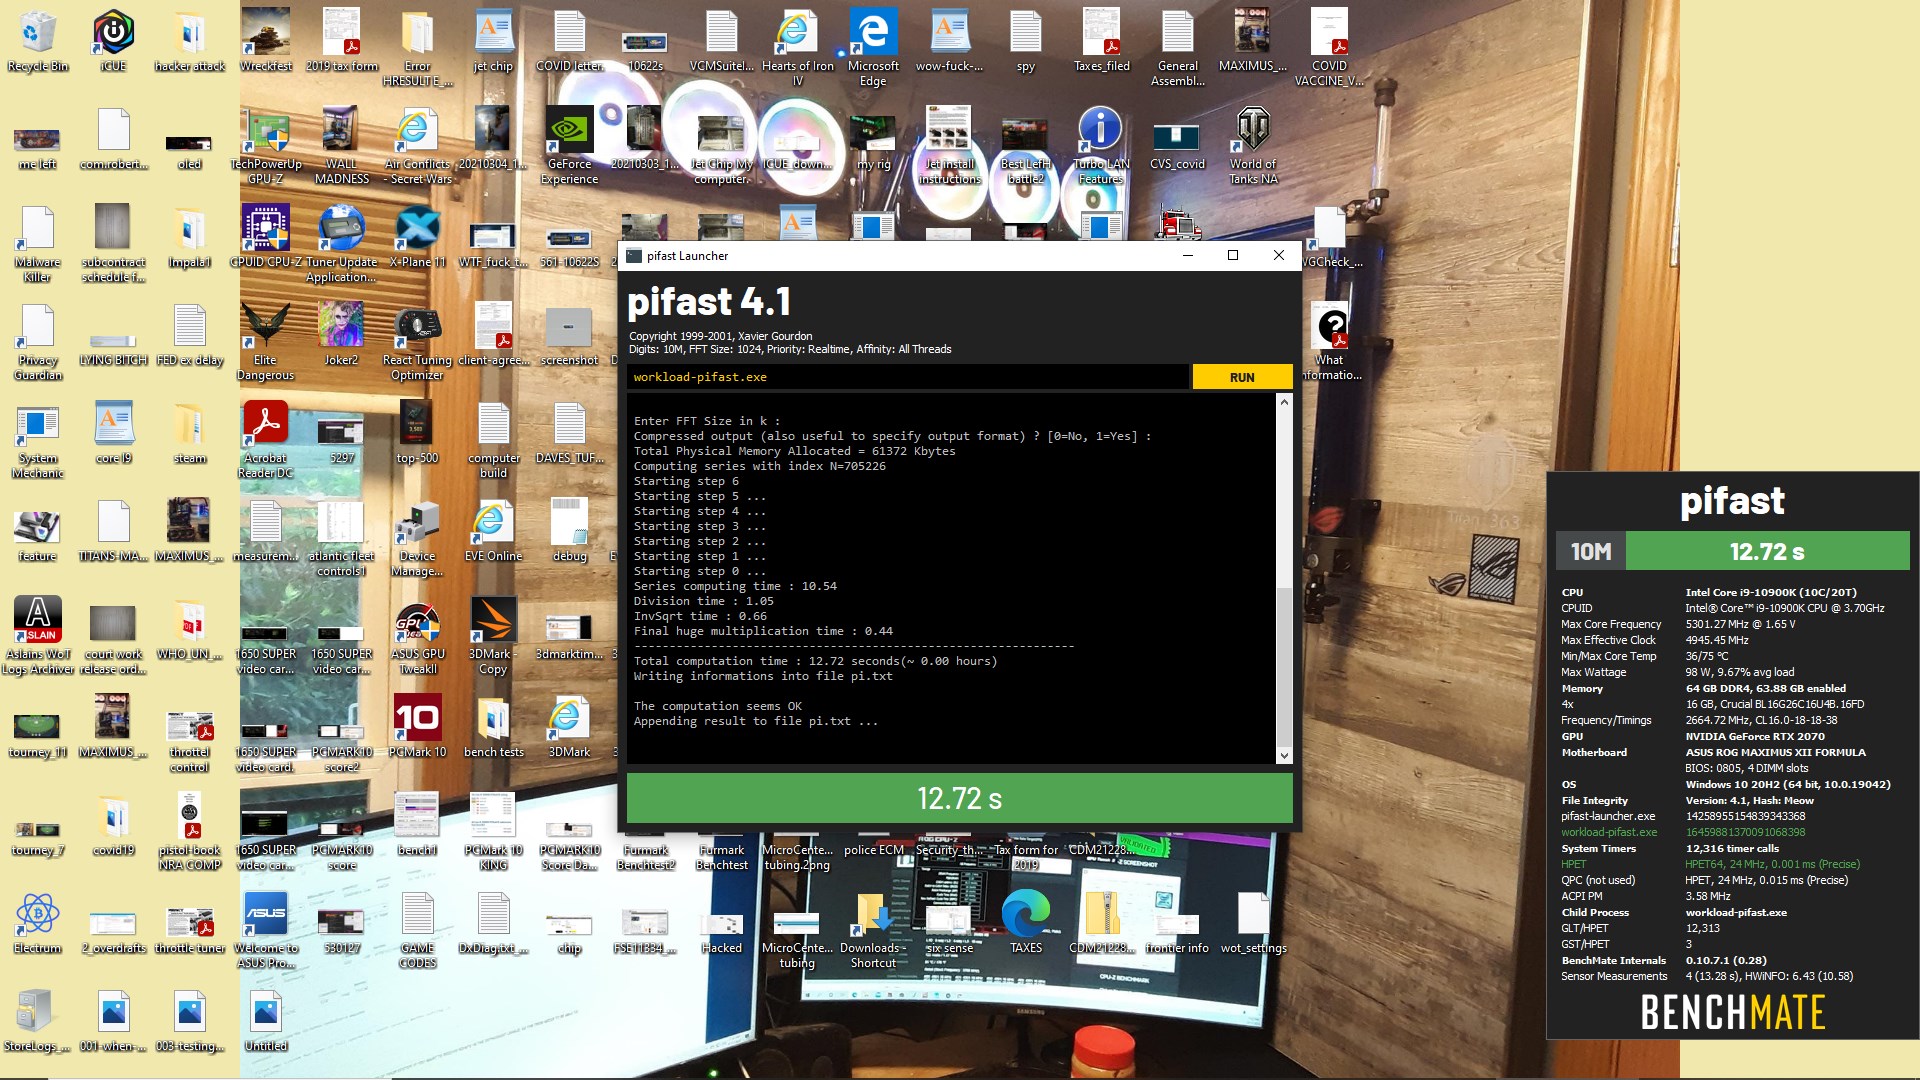Screen dimensions: 1920x1080
Task: Click the green 12.72 s score in BenchMate panel
Action: [x=1767, y=551]
